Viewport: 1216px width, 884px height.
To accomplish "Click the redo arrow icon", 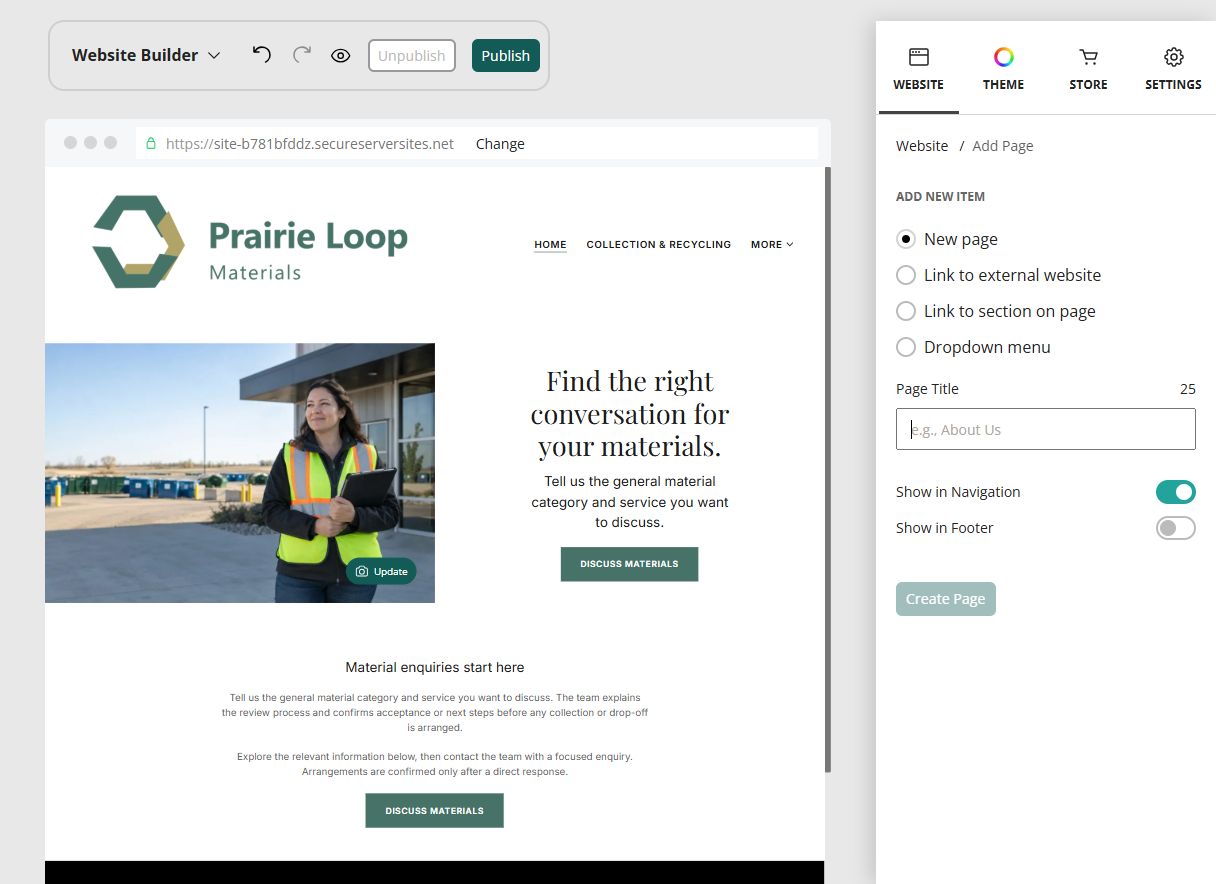I will [302, 55].
